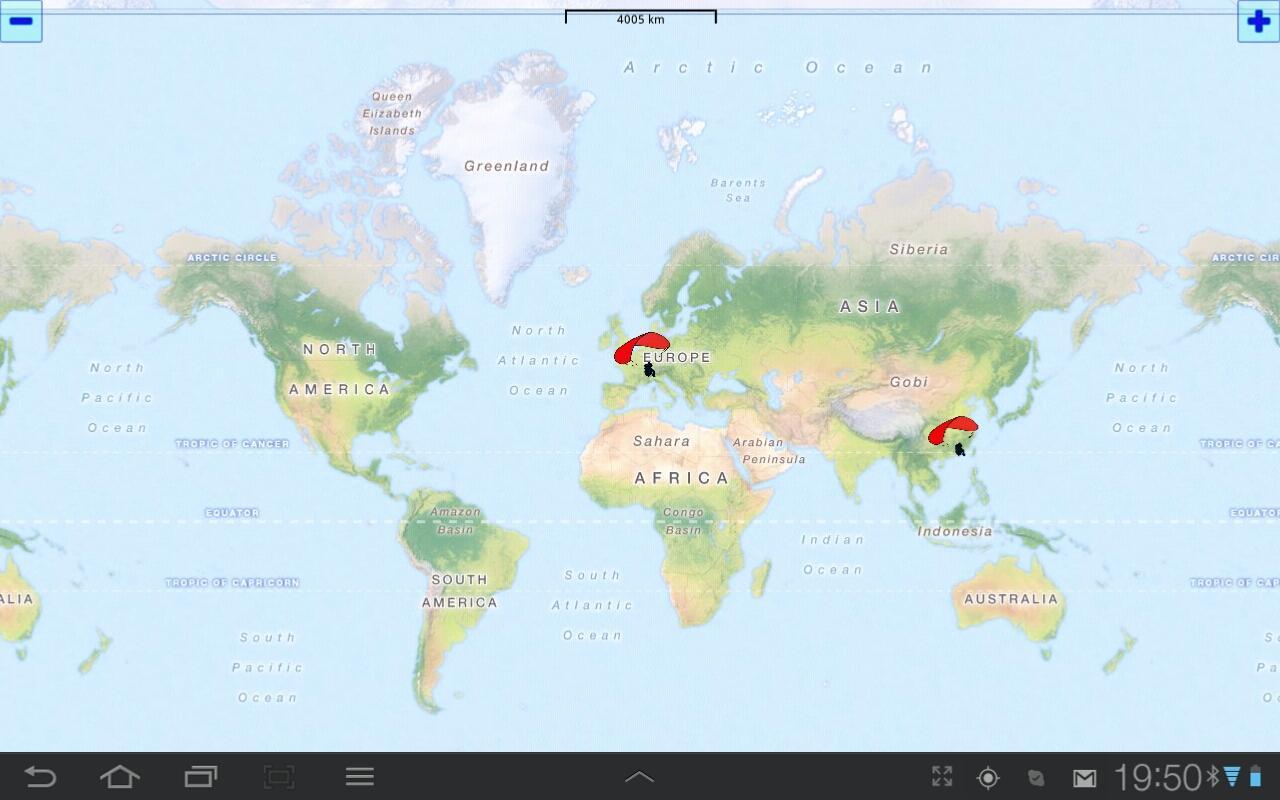Go to the Android home screen
The width and height of the screenshot is (1280, 800).
click(119, 777)
